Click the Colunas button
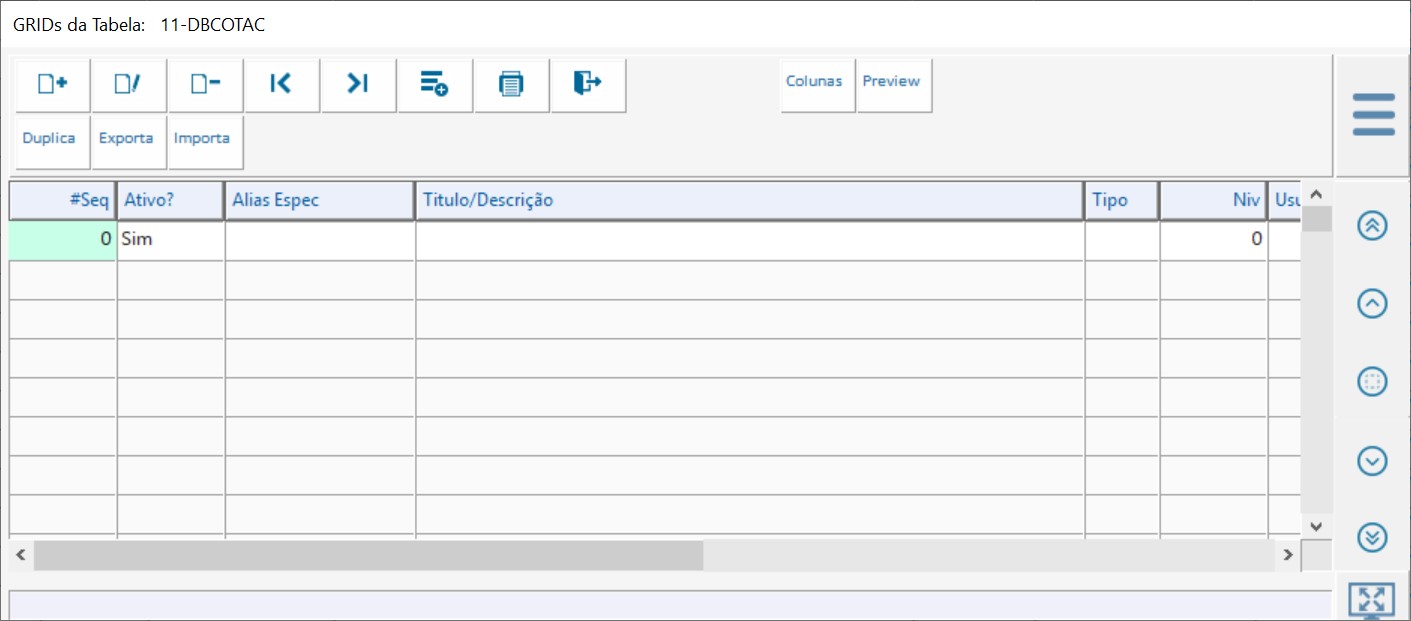Screen dimensions: 1411x621 pyautogui.click(x=814, y=82)
